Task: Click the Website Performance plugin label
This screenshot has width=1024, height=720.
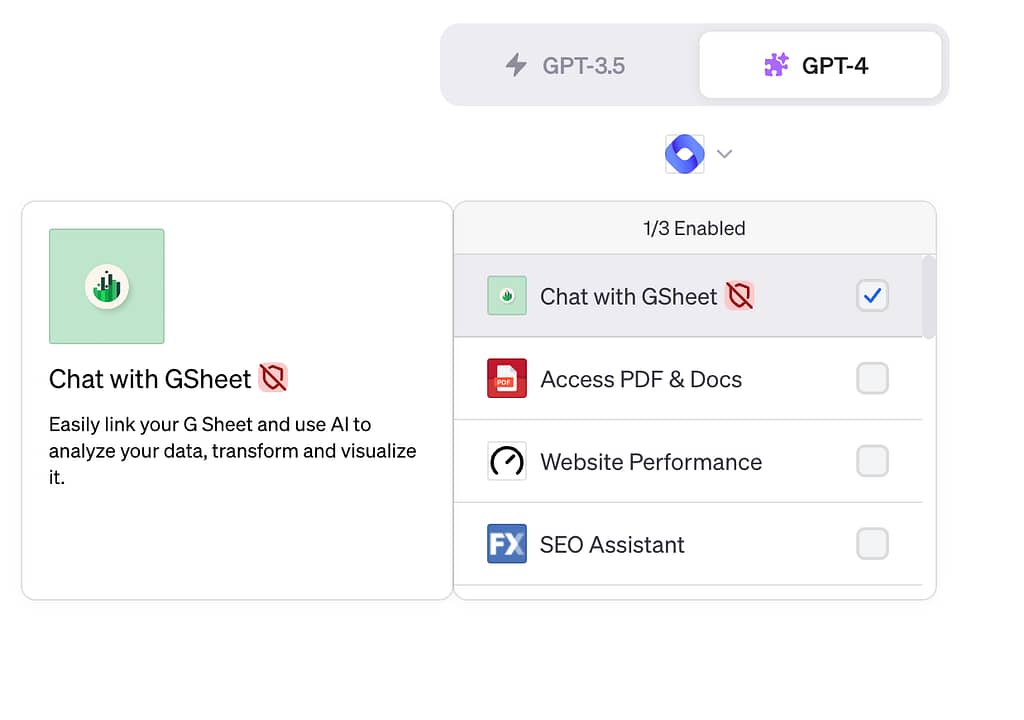Action: coord(651,462)
